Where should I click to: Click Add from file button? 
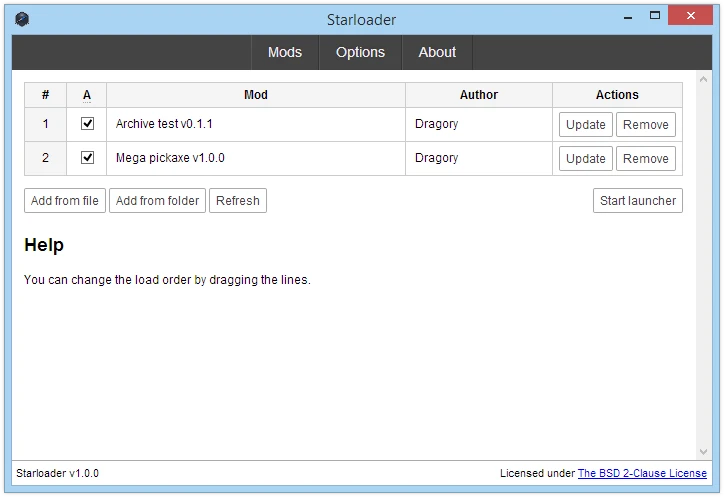coord(65,200)
